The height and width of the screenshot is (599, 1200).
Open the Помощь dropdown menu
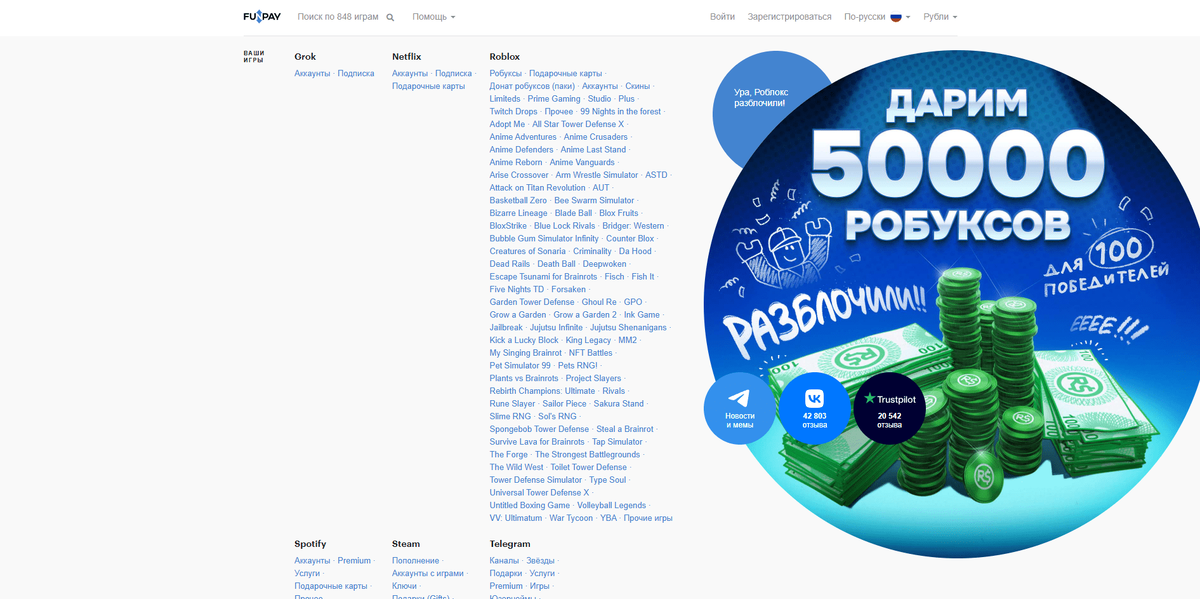[434, 17]
